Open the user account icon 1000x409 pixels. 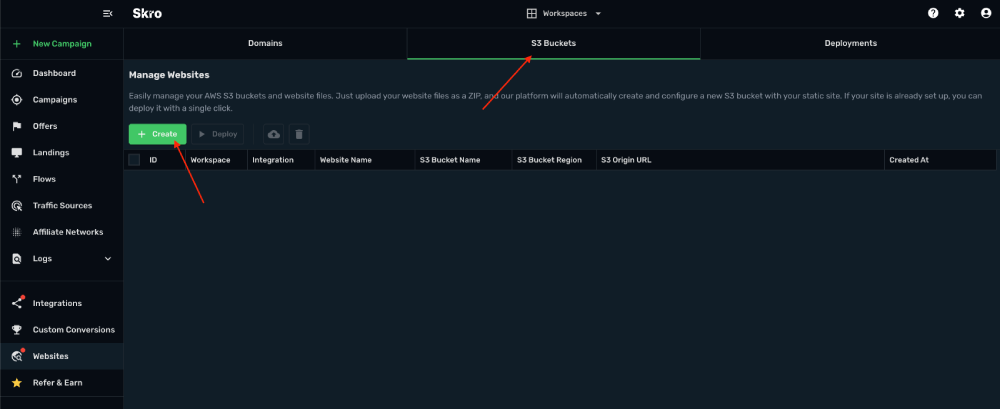pos(985,13)
